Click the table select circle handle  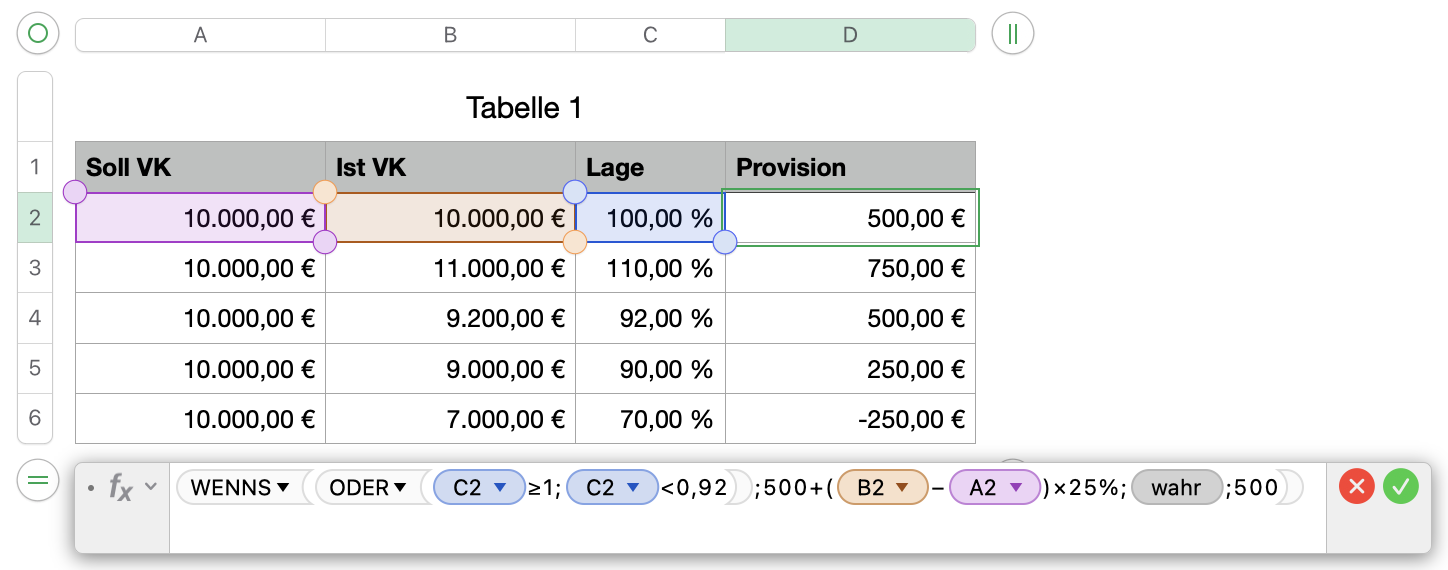[x=38, y=34]
